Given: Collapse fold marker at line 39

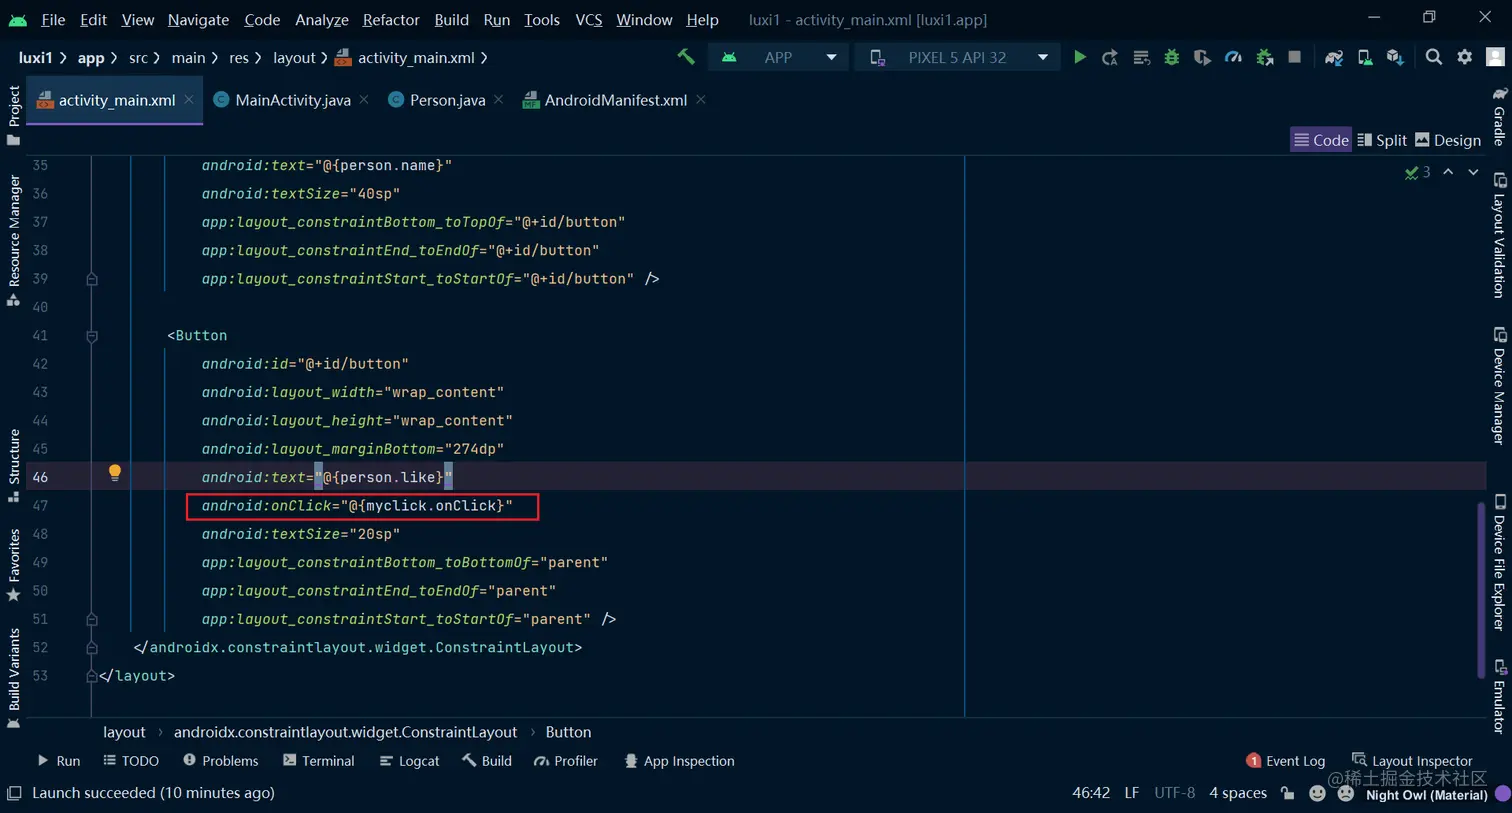Looking at the screenshot, I should tap(92, 279).
